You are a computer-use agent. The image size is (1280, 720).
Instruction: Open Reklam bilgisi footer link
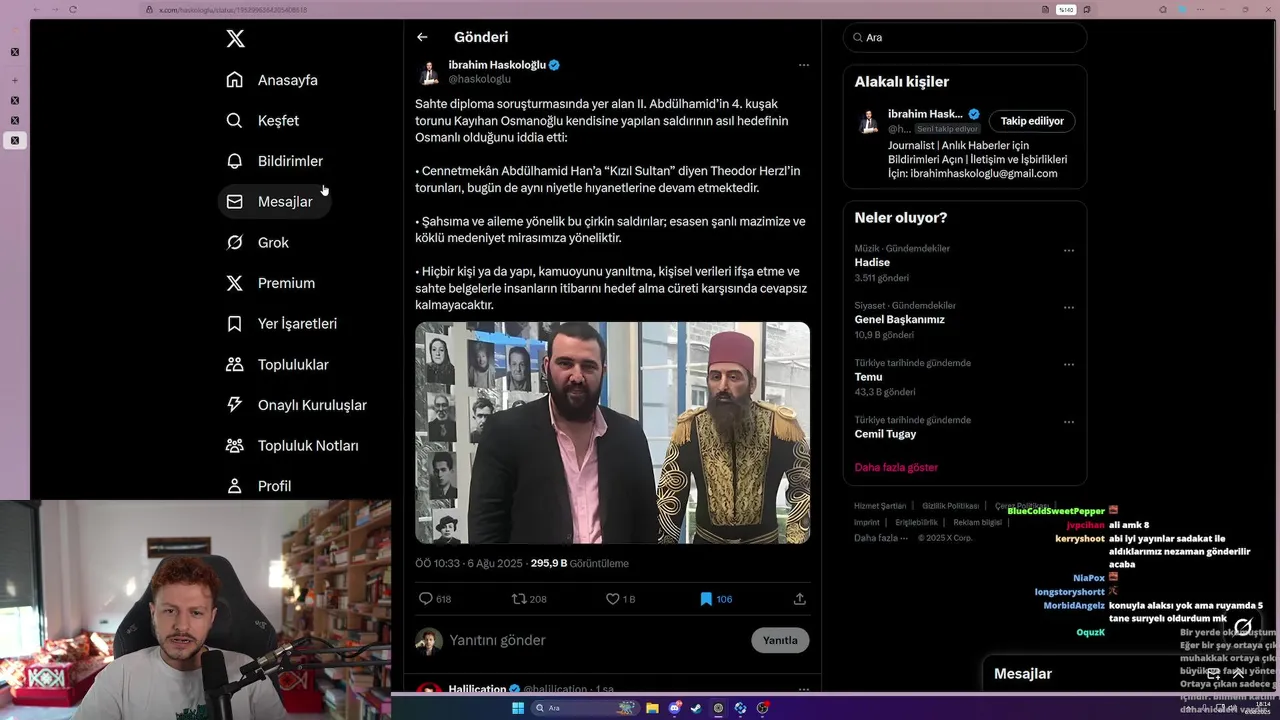click(977, 522)
